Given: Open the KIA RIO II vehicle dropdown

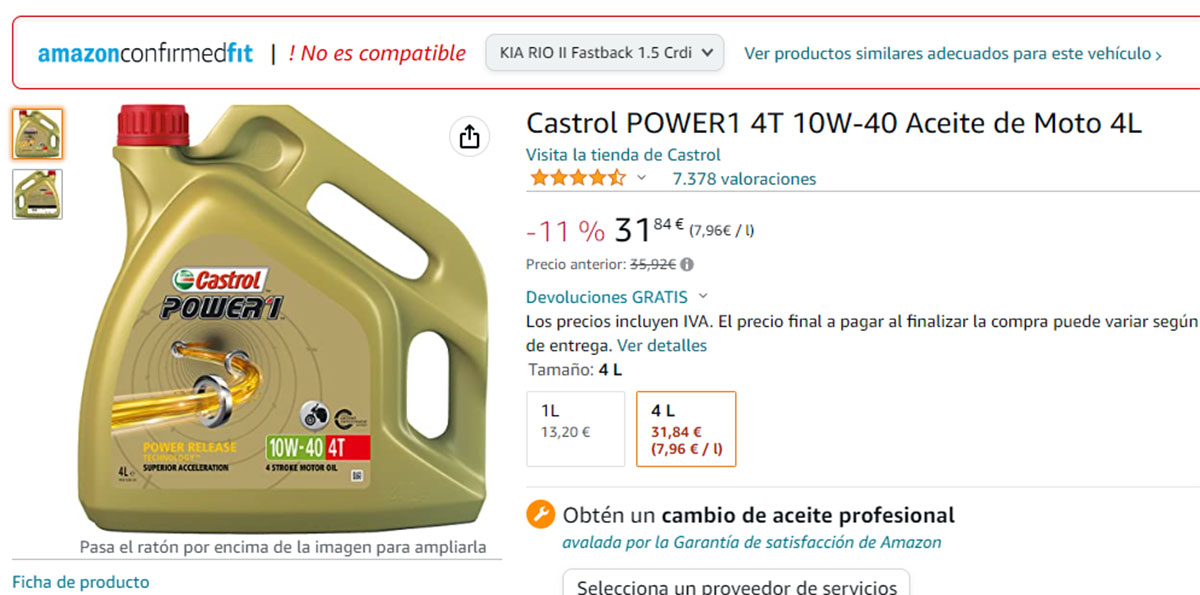Looking at the screenshot, I should 605,53.
